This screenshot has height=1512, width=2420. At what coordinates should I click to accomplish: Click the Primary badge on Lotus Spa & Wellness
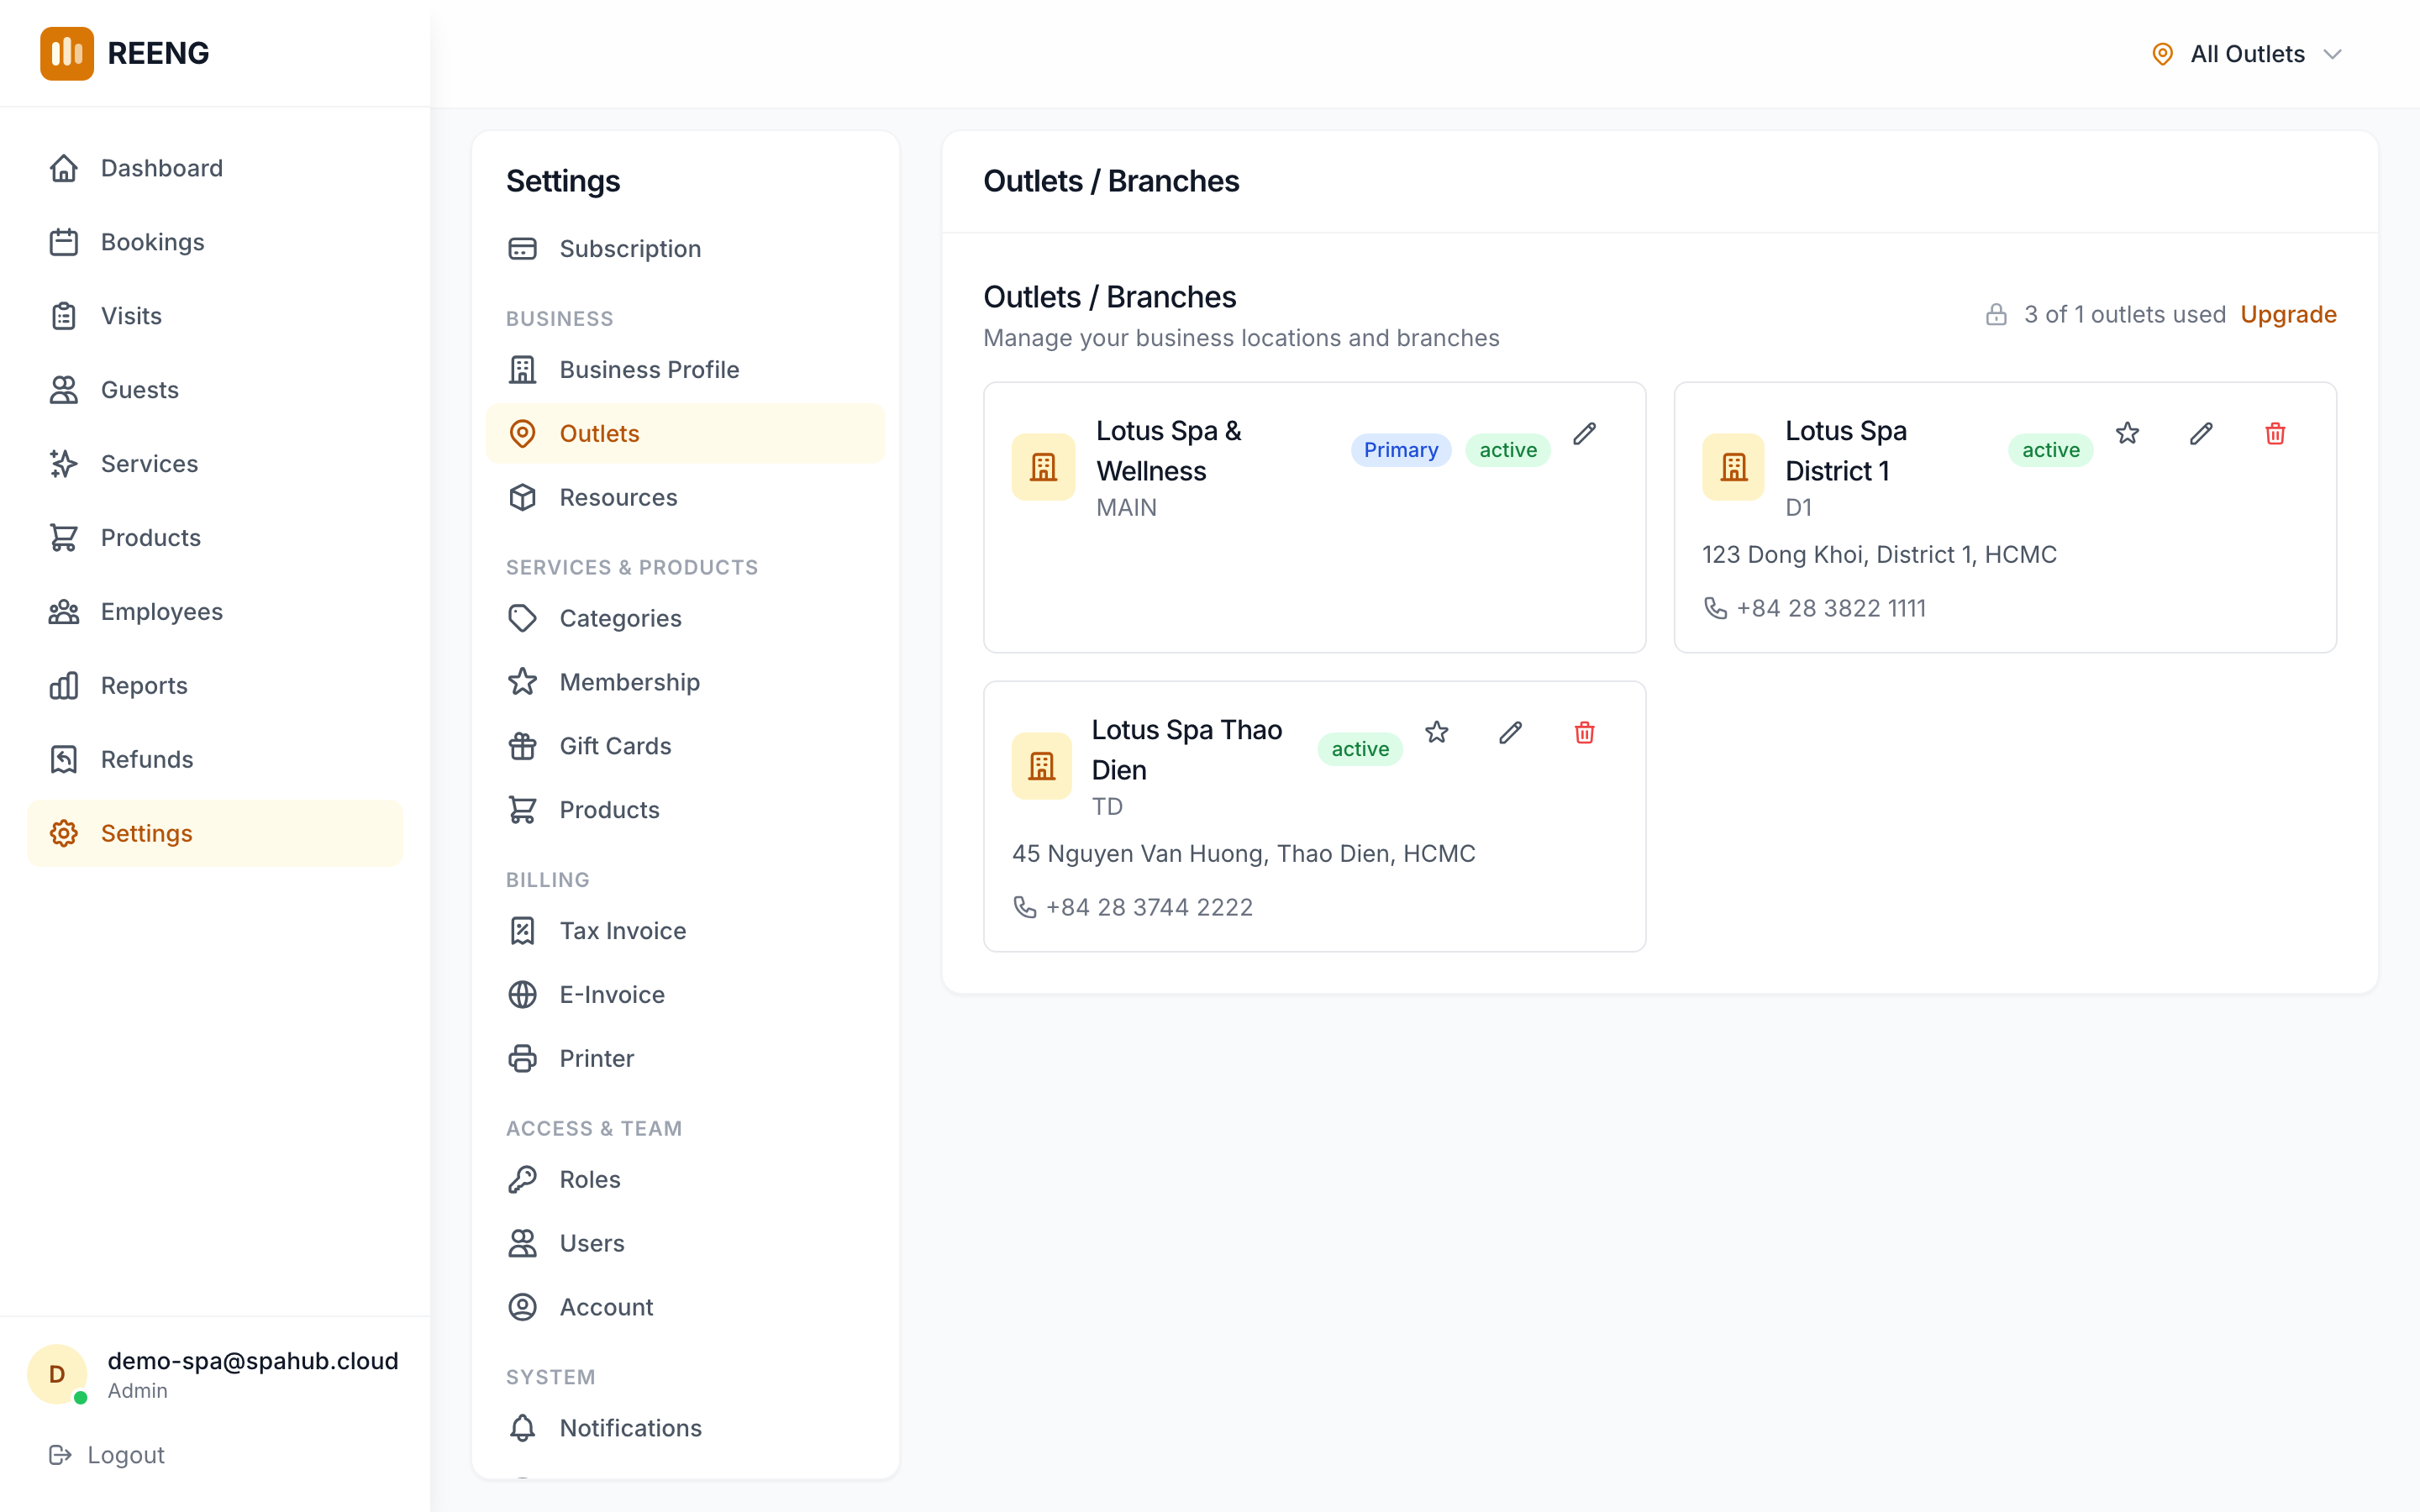pos(1400,450)
